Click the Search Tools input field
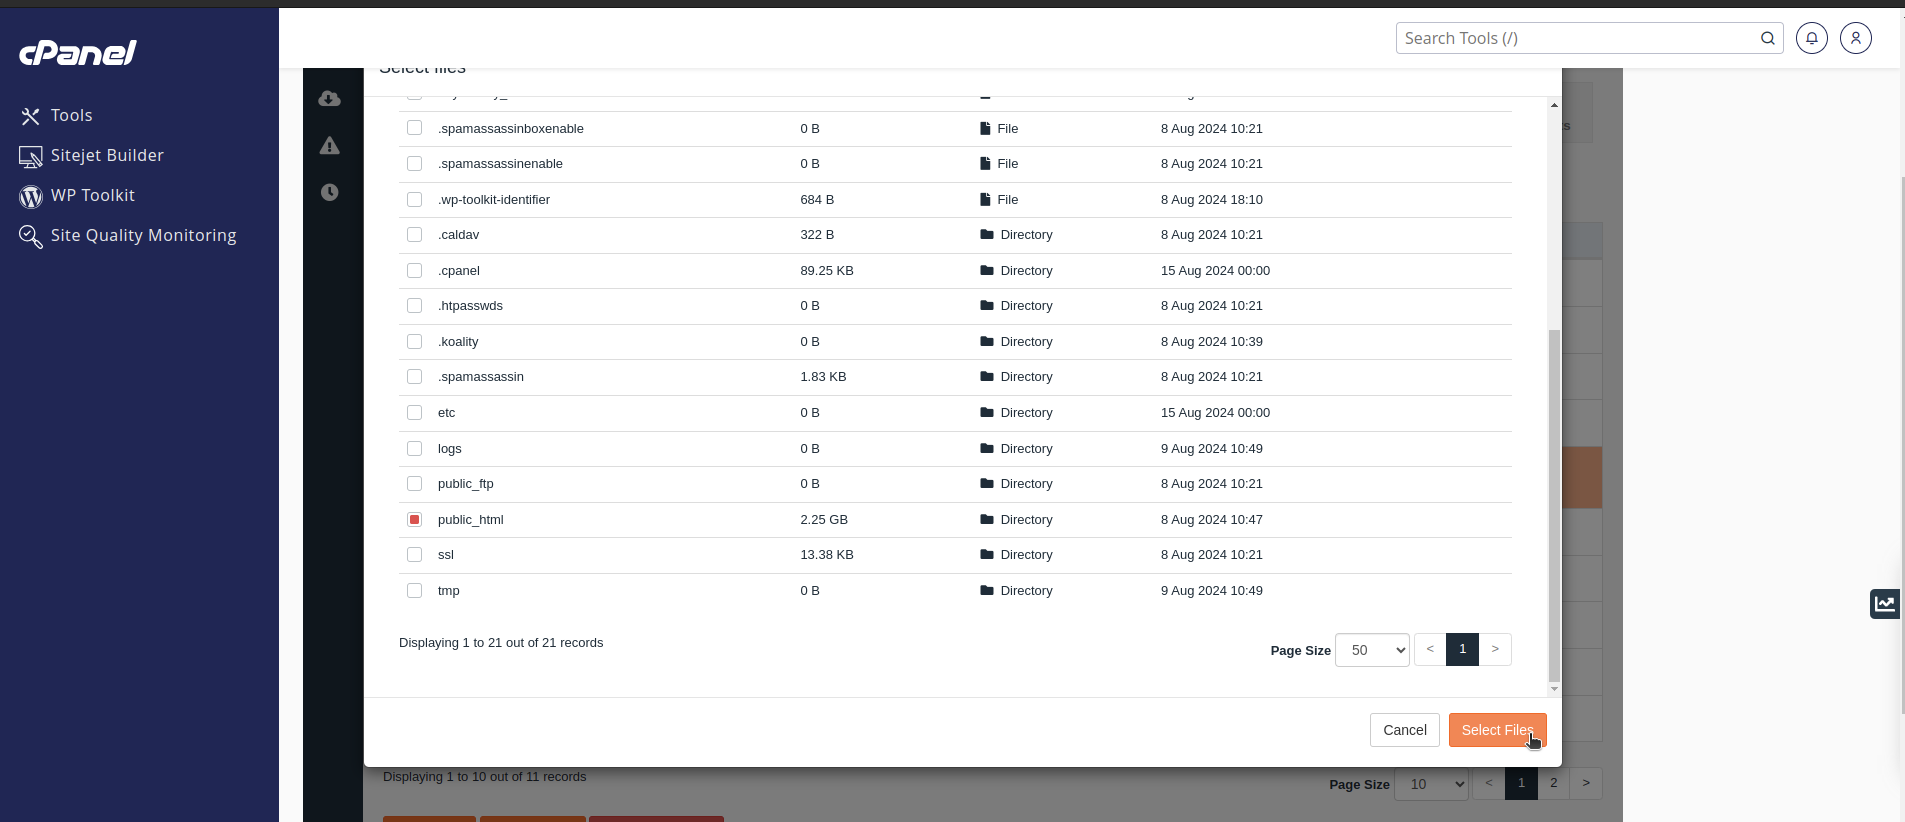Viewport: 1905px width, 822px height. tap(1578, 38)
